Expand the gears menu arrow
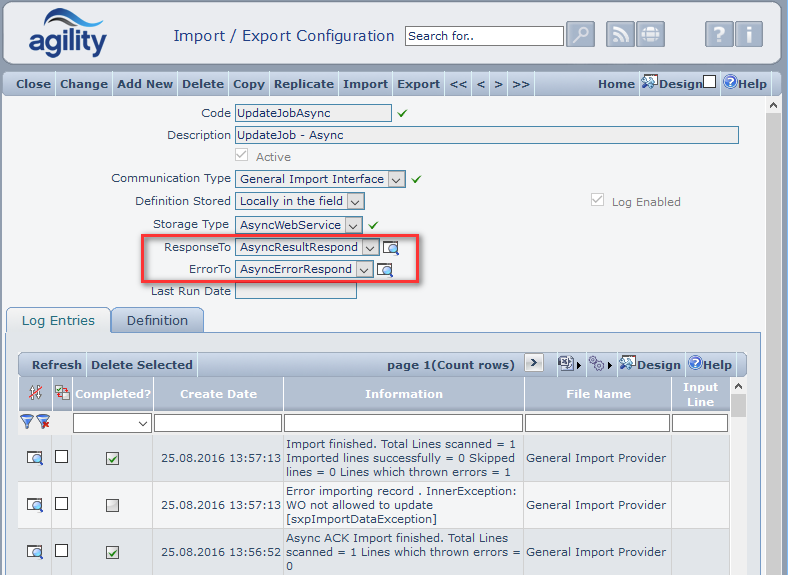This screenshot has width=788, height=575. tap(610, 365)
